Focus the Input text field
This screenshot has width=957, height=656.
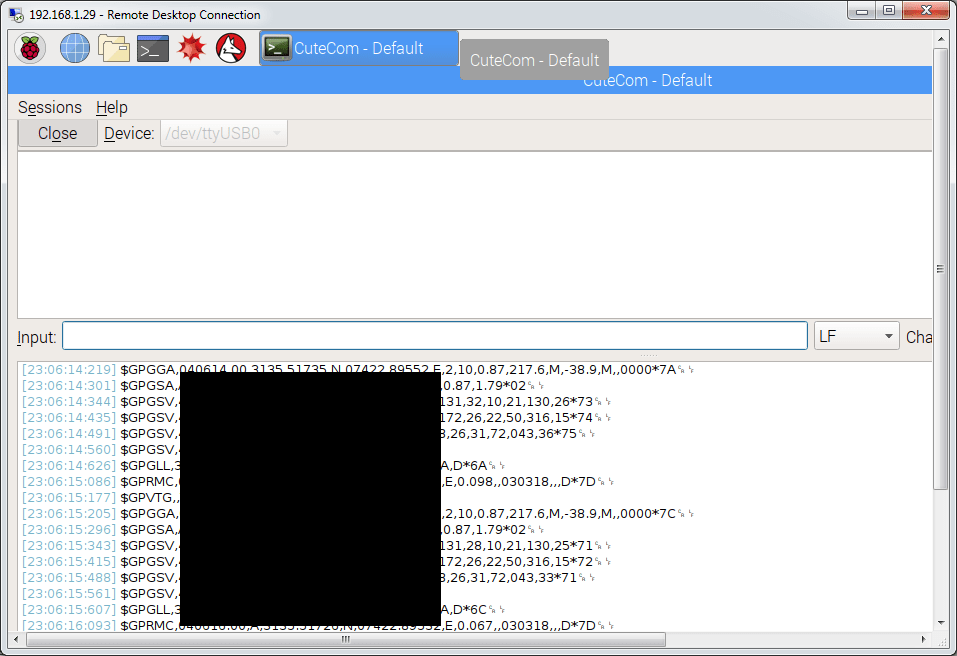click(x=435, y=336)
